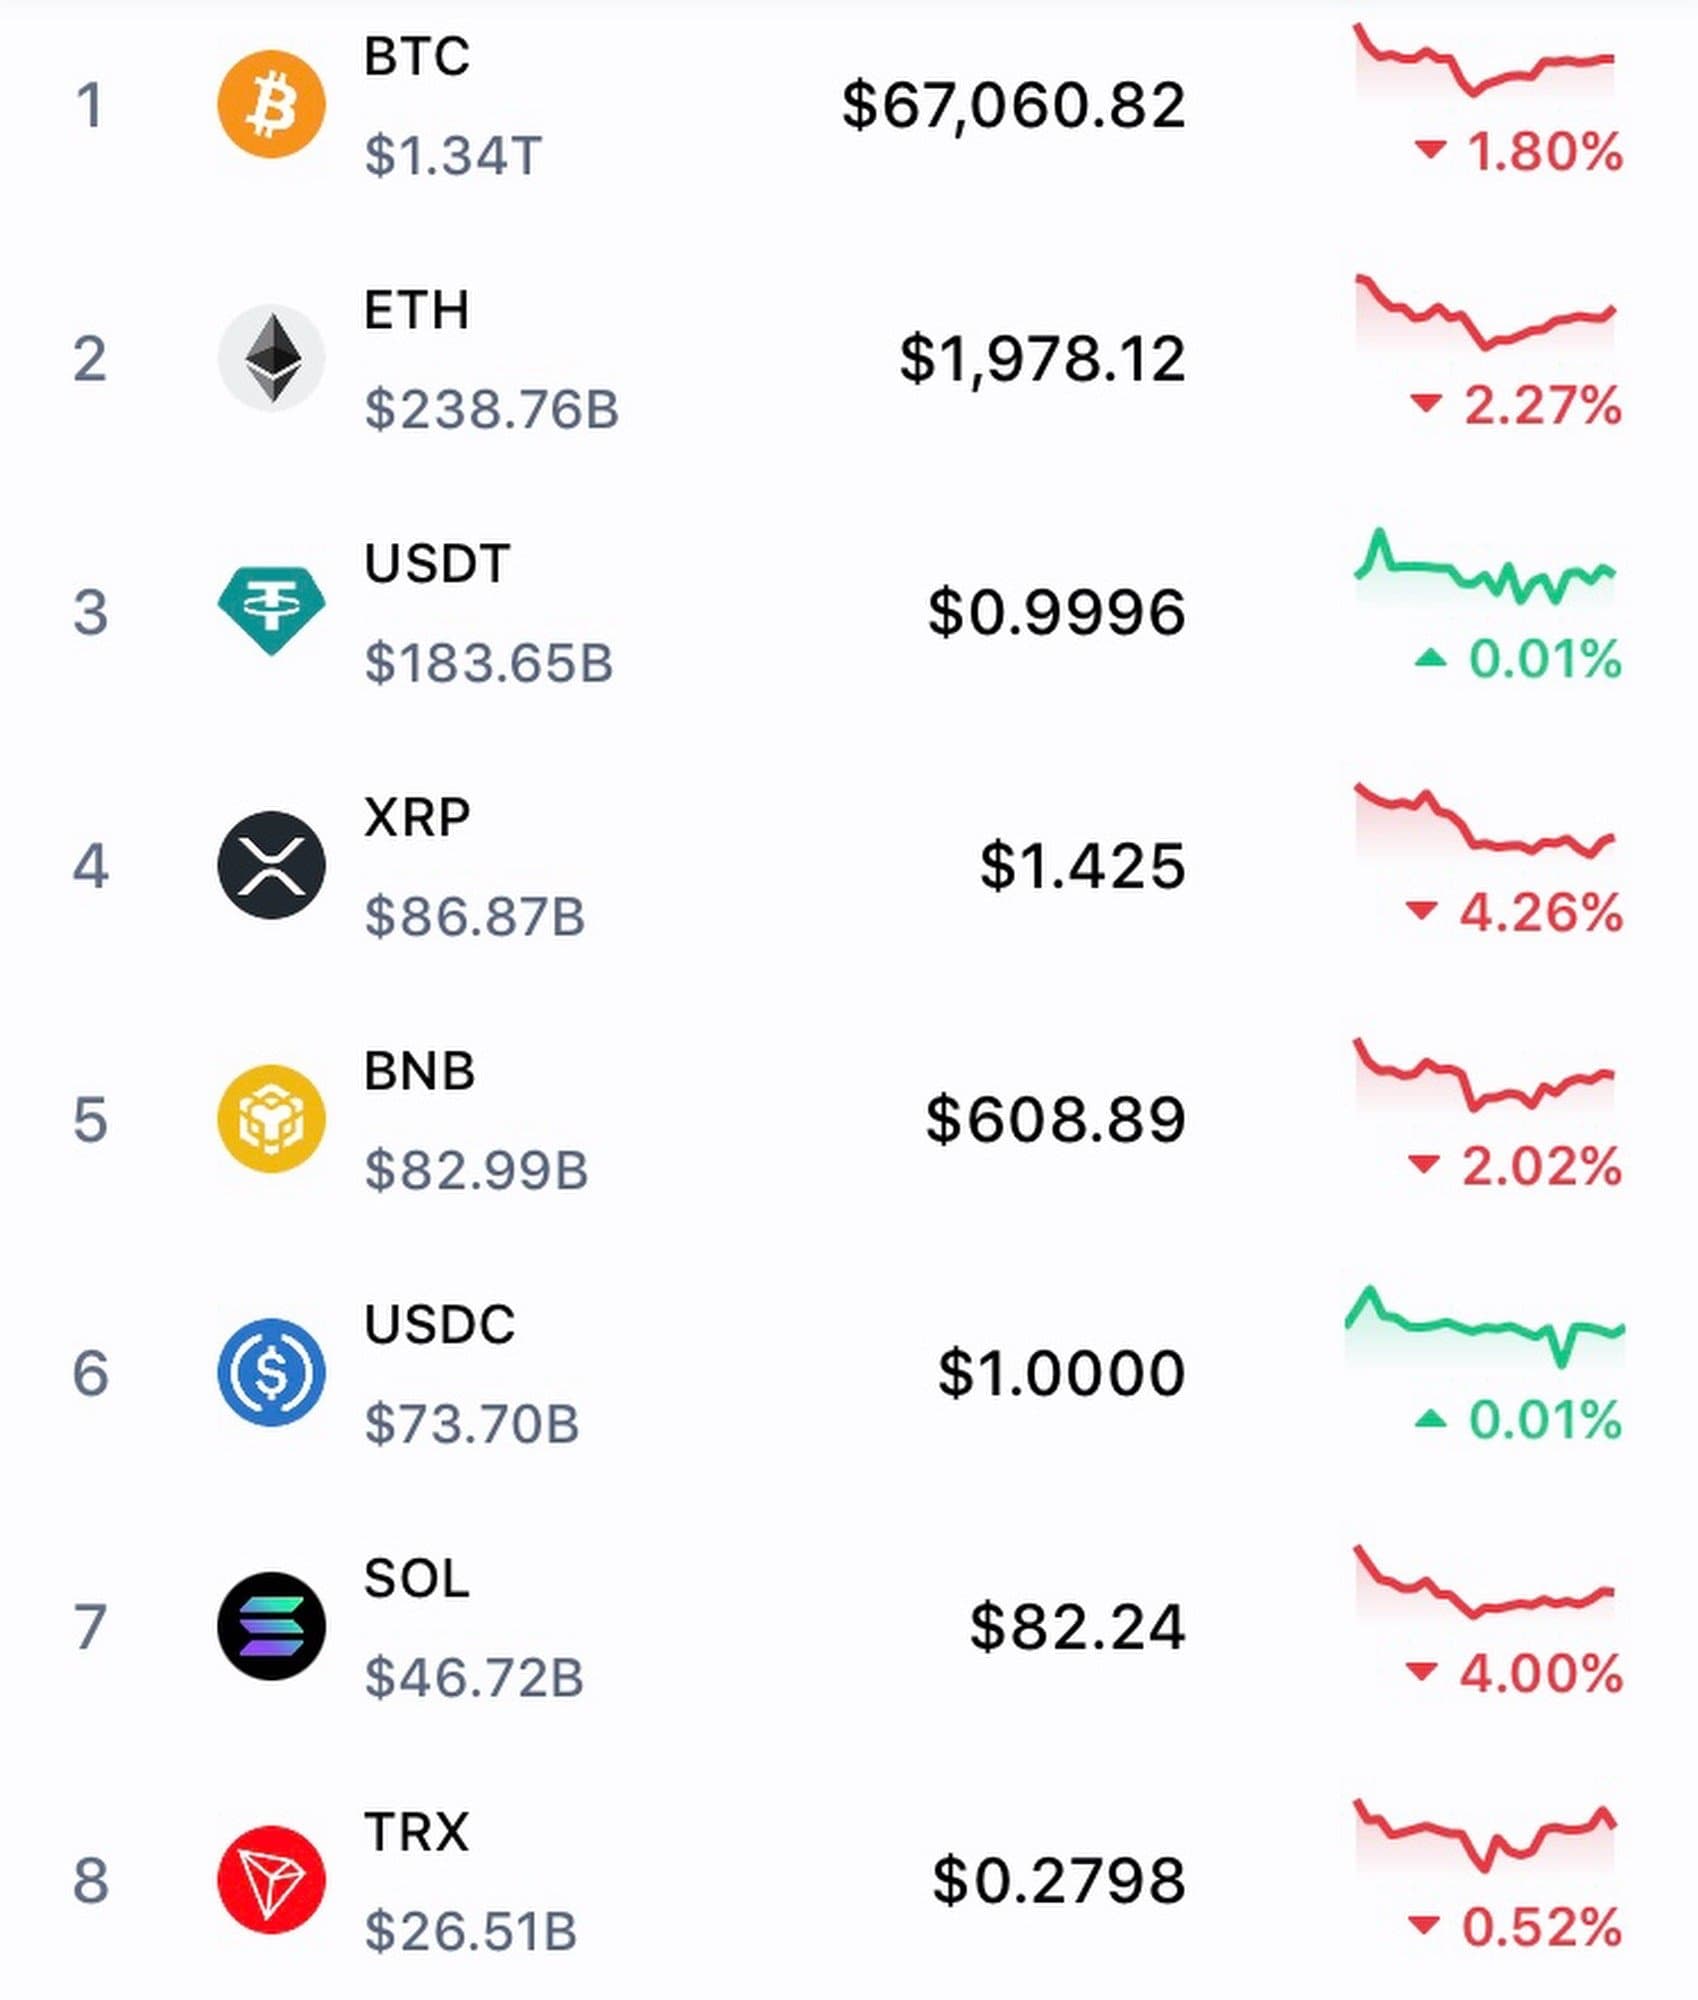
Task: Open the BTC ticker label
Action: (x=416, y=57)
